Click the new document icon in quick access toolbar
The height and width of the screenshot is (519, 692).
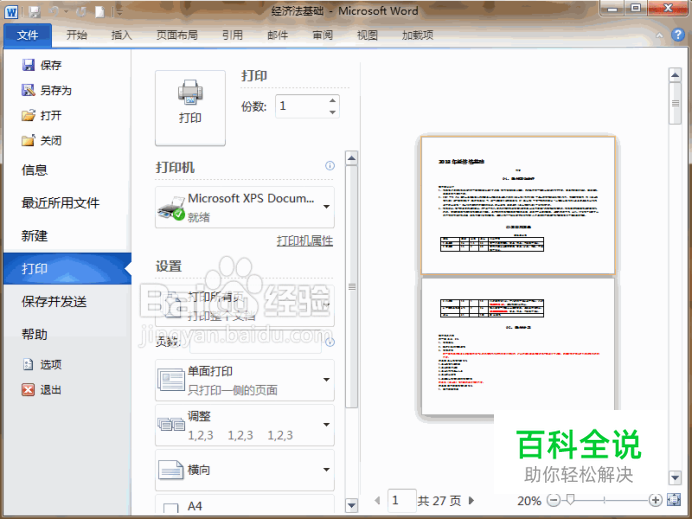click(100, 12)
